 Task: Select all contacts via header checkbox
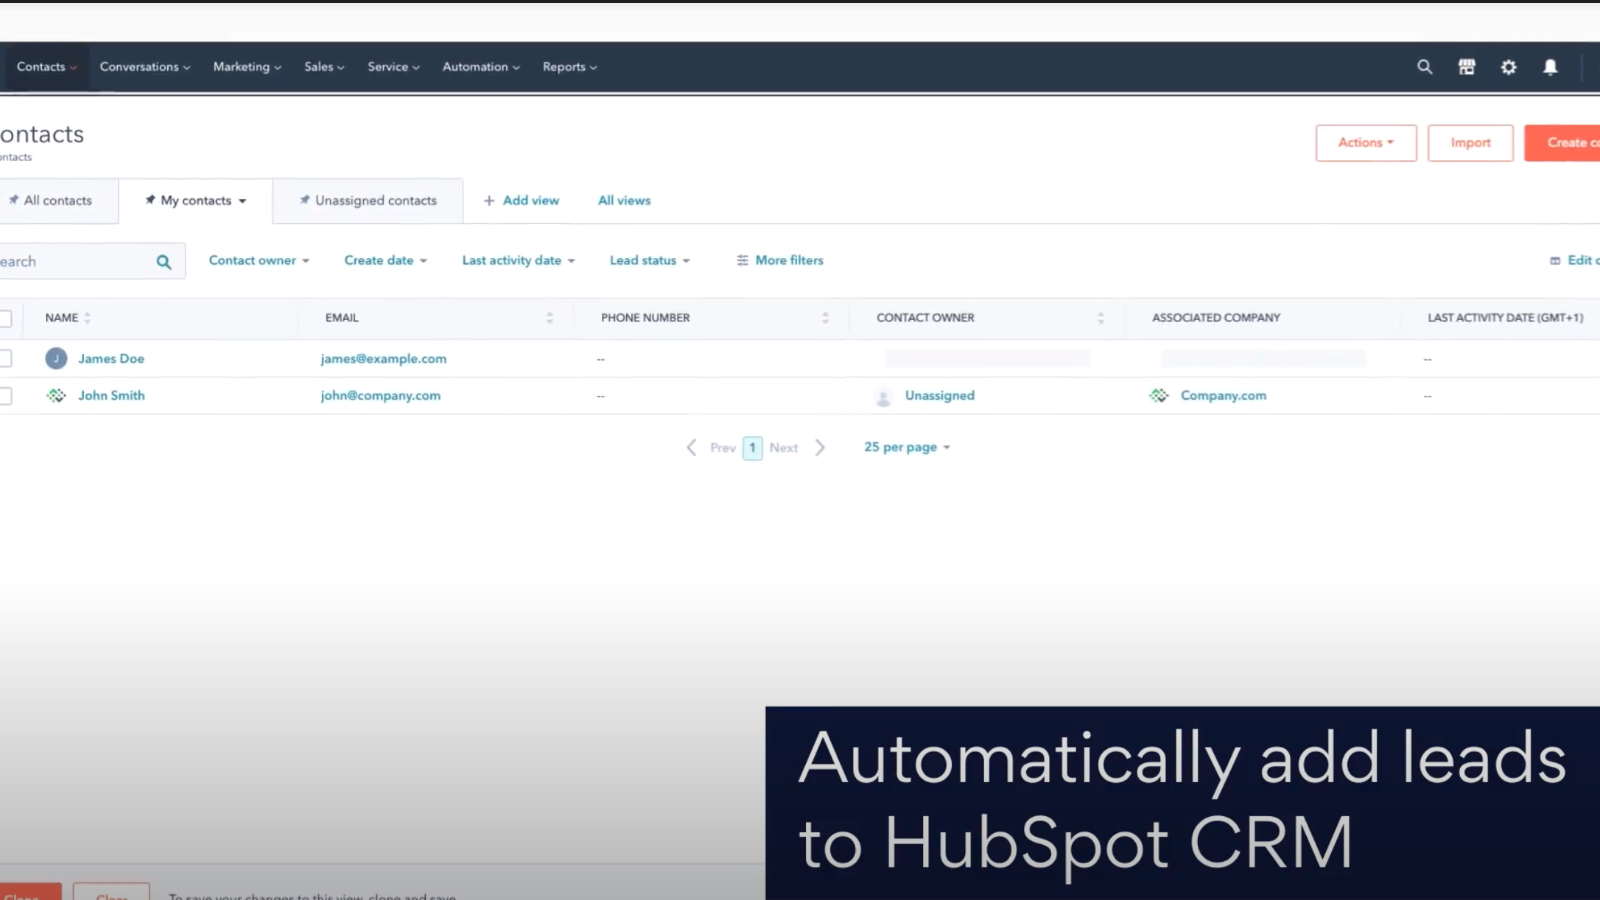(x=5, y=317)
